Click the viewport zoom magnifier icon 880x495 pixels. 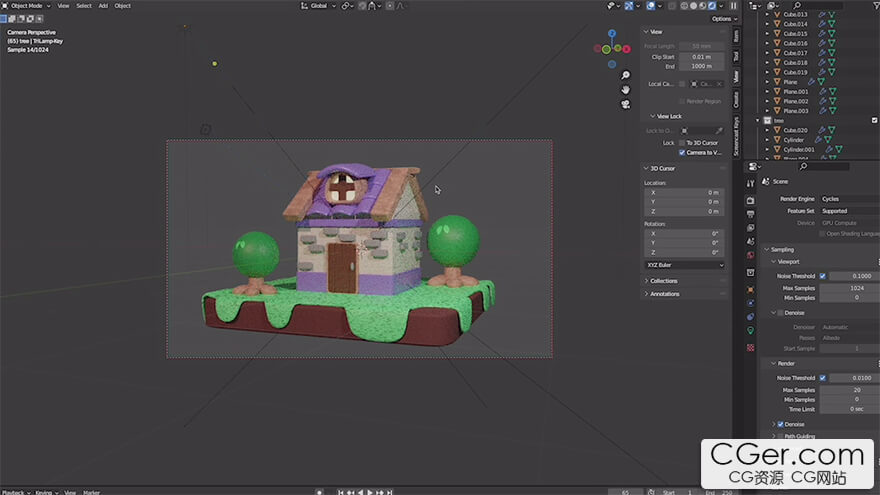click(625, 75)
